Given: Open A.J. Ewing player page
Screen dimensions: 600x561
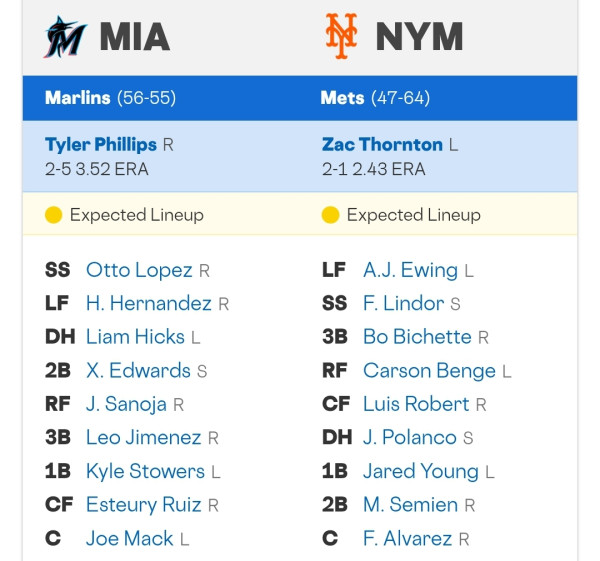Looking at the screenshot, I should point(411,270).
